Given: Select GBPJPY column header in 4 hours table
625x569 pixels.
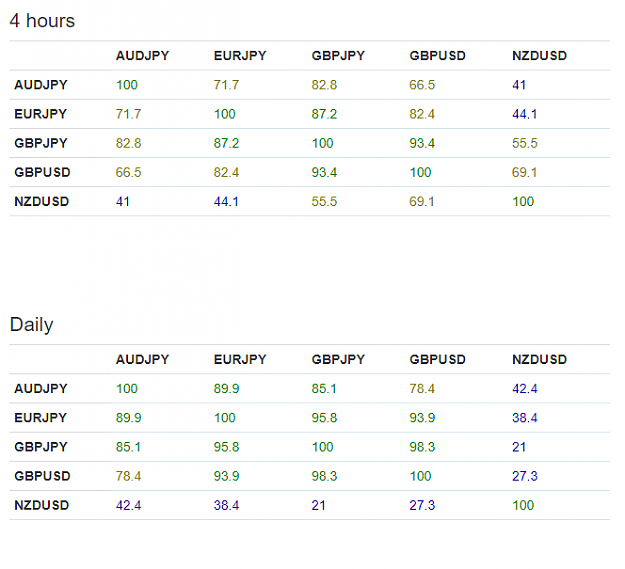Looking at the screenshot, I should tap(338, 55).
